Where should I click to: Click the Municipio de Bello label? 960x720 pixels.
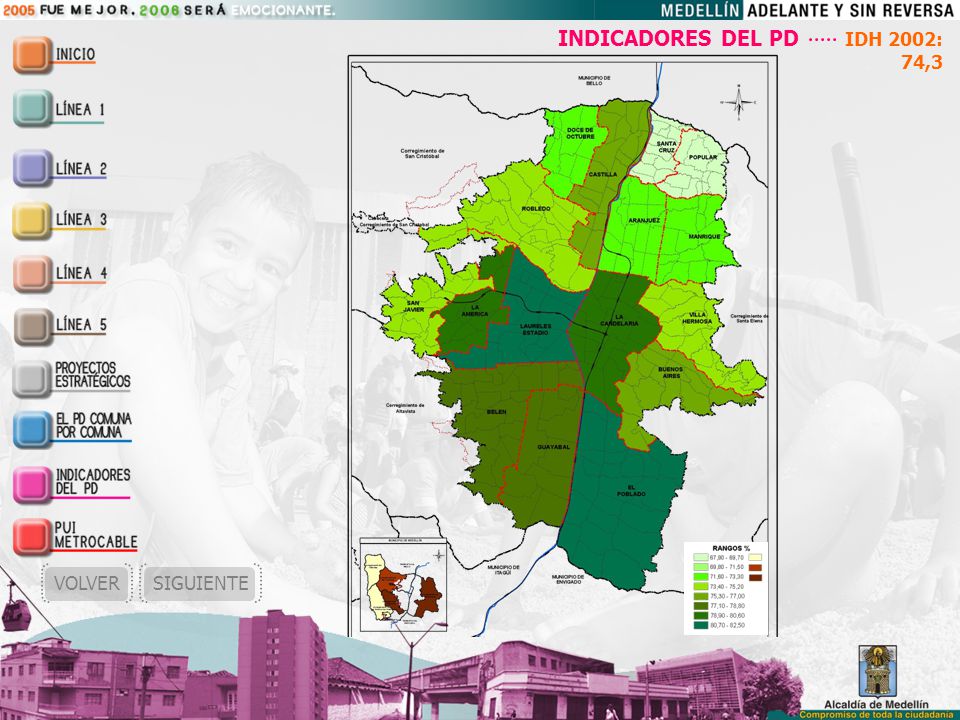(x=594, y=80)
